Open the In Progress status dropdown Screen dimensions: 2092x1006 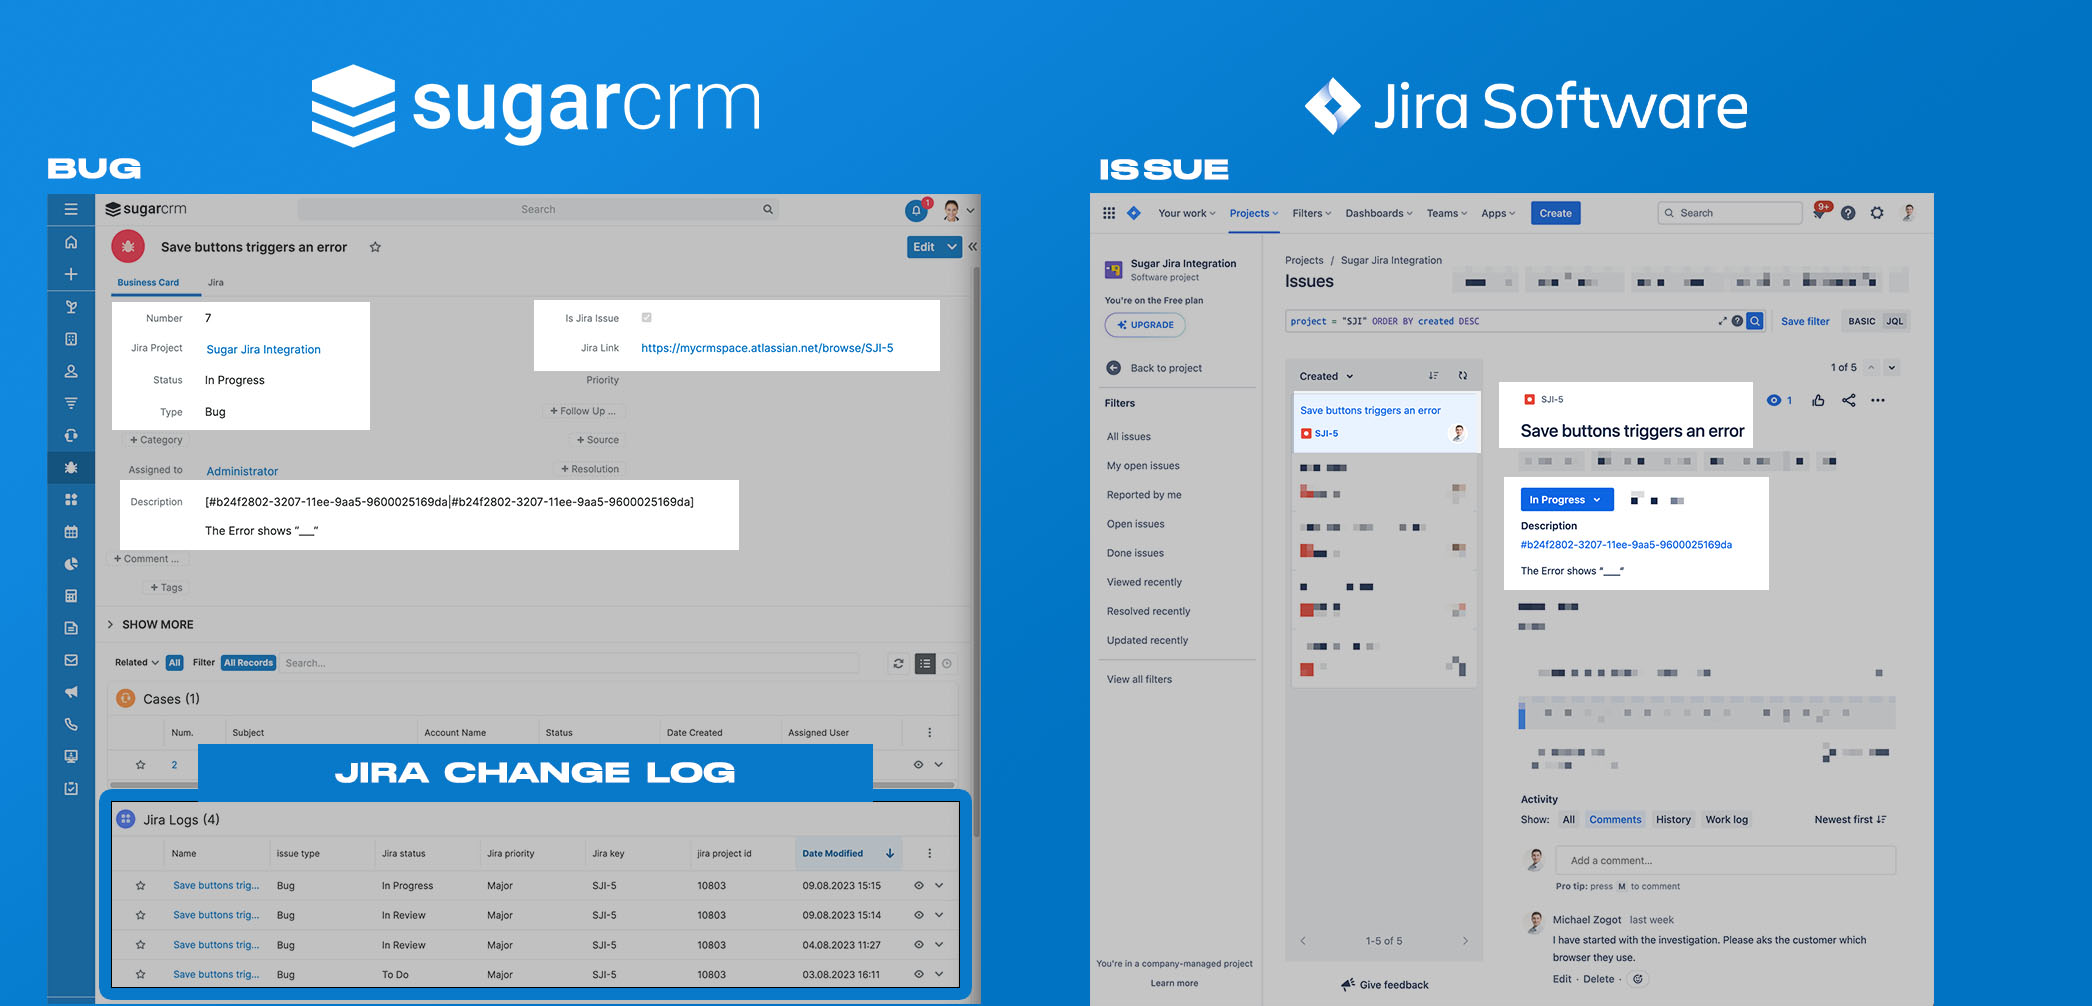click(x=1566, y=500)
